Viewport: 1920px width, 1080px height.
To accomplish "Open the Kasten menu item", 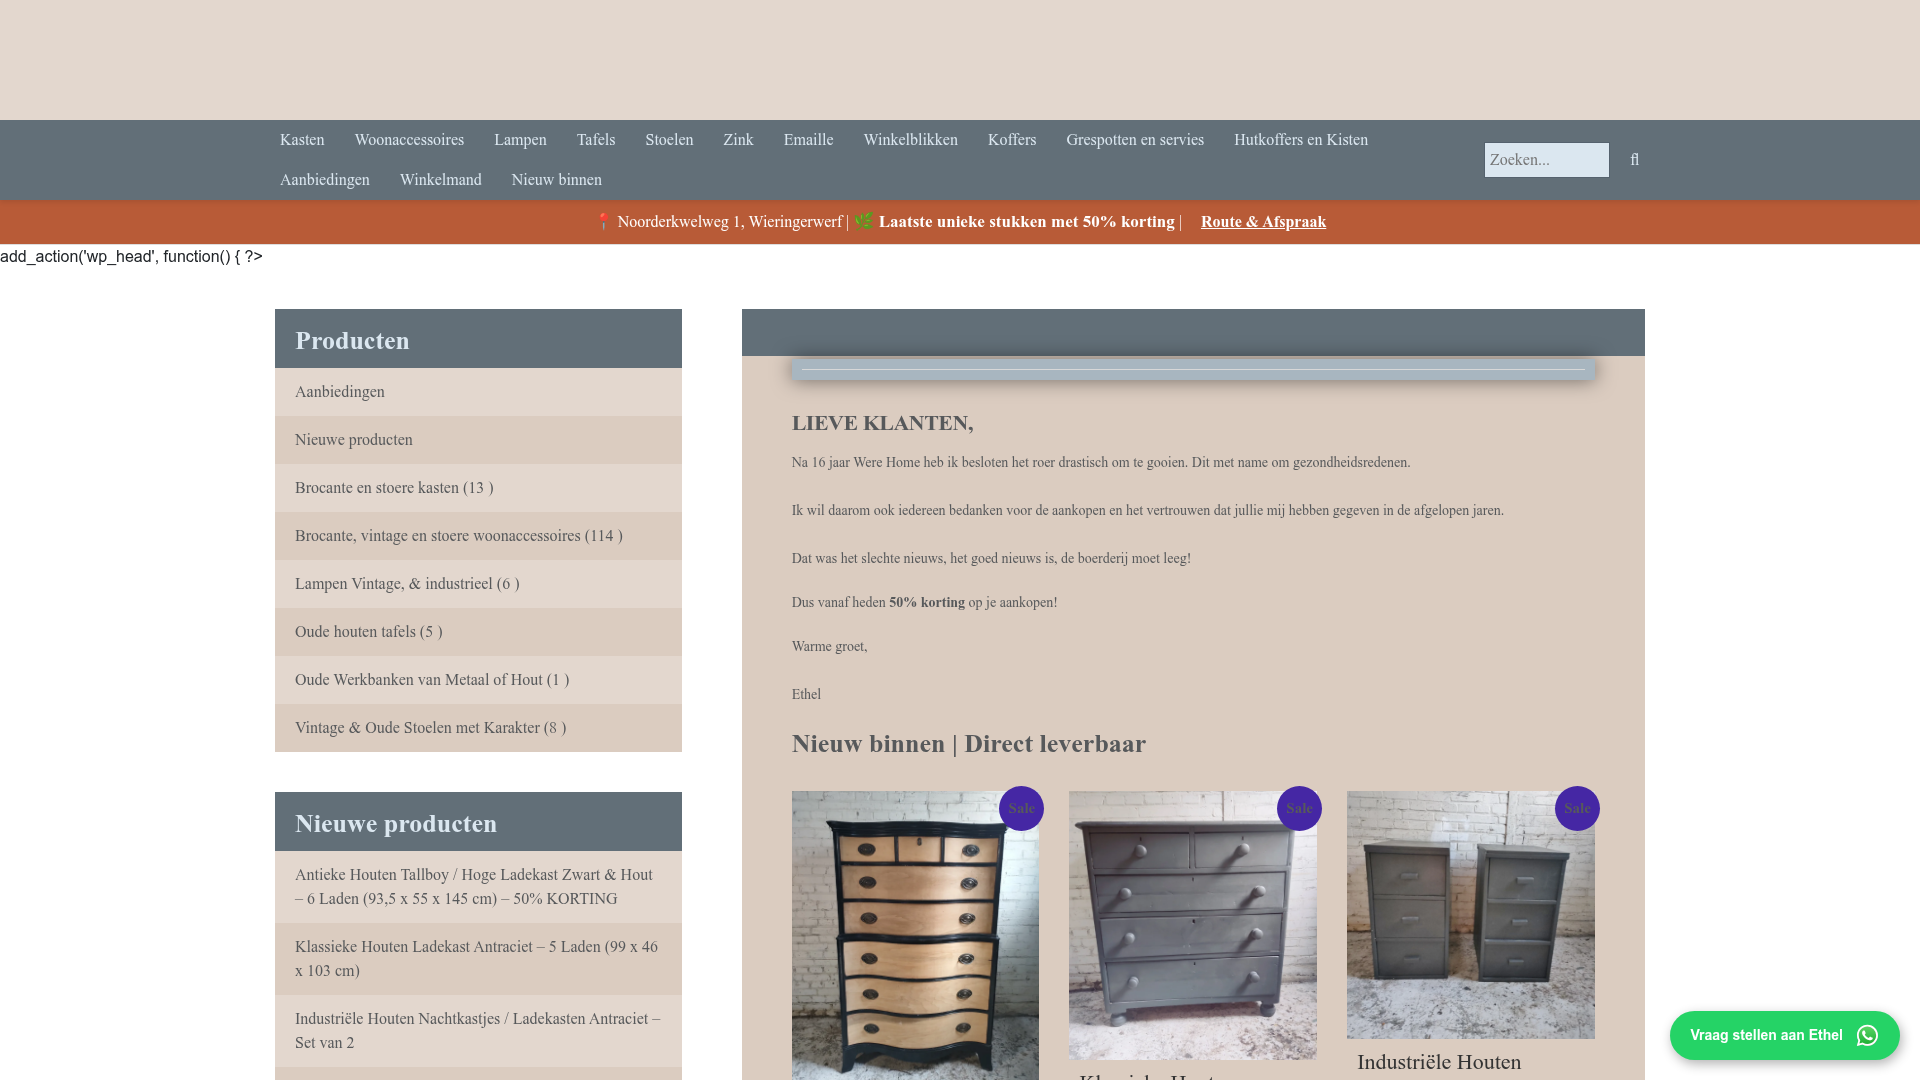I will click(x=302, y=140).
